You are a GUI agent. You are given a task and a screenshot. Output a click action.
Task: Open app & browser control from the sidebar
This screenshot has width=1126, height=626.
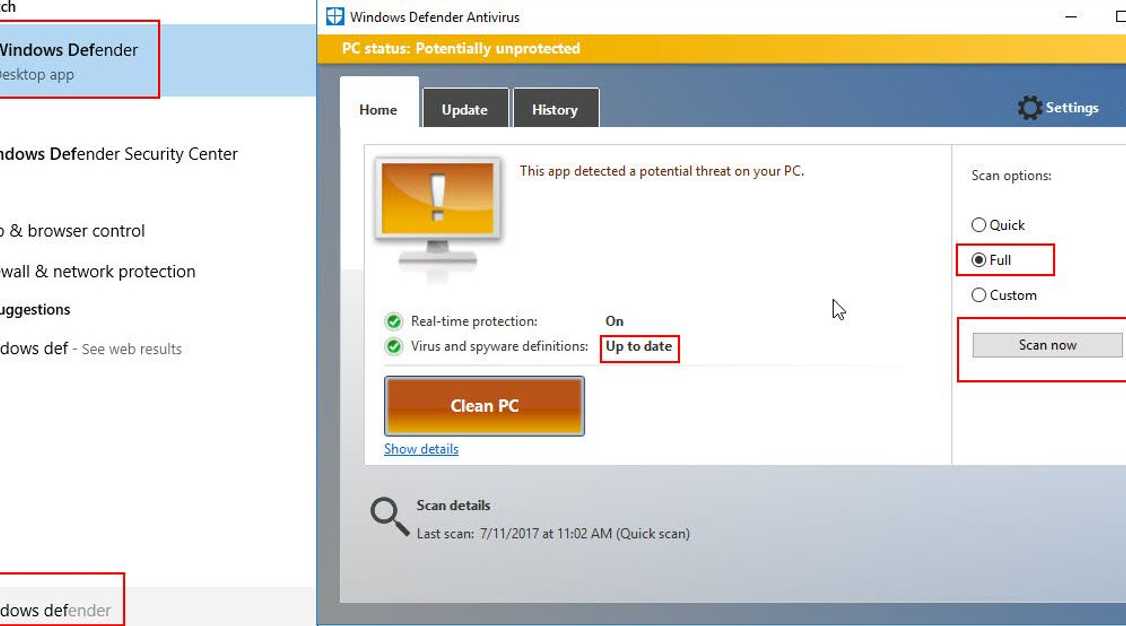point(73,230)
